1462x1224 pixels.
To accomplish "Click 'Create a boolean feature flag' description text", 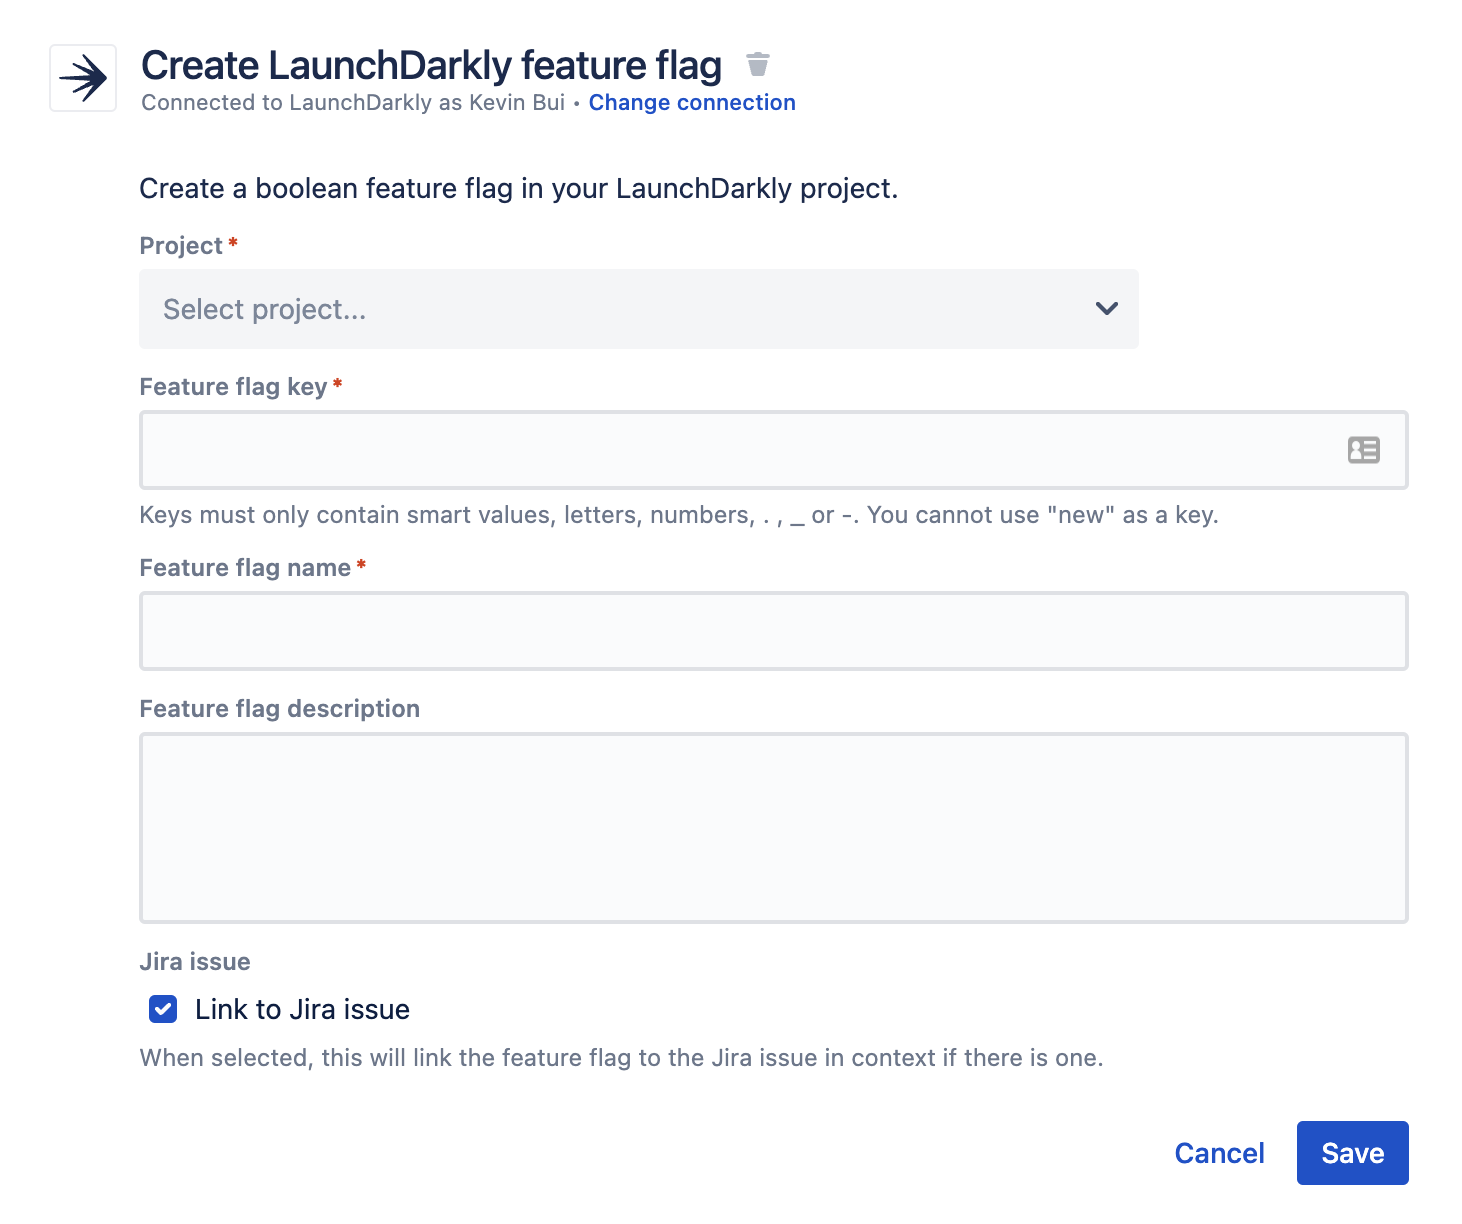I will tap(519, 189).
